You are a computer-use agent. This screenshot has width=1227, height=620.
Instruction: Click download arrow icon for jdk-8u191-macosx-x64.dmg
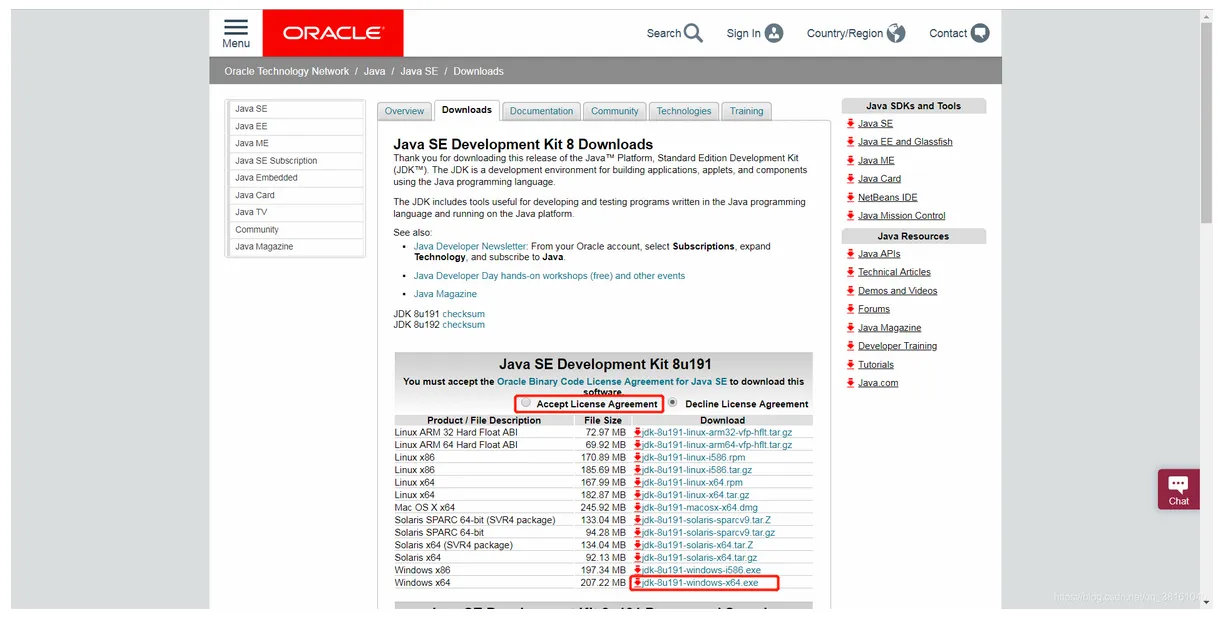(x=637, y=507)
